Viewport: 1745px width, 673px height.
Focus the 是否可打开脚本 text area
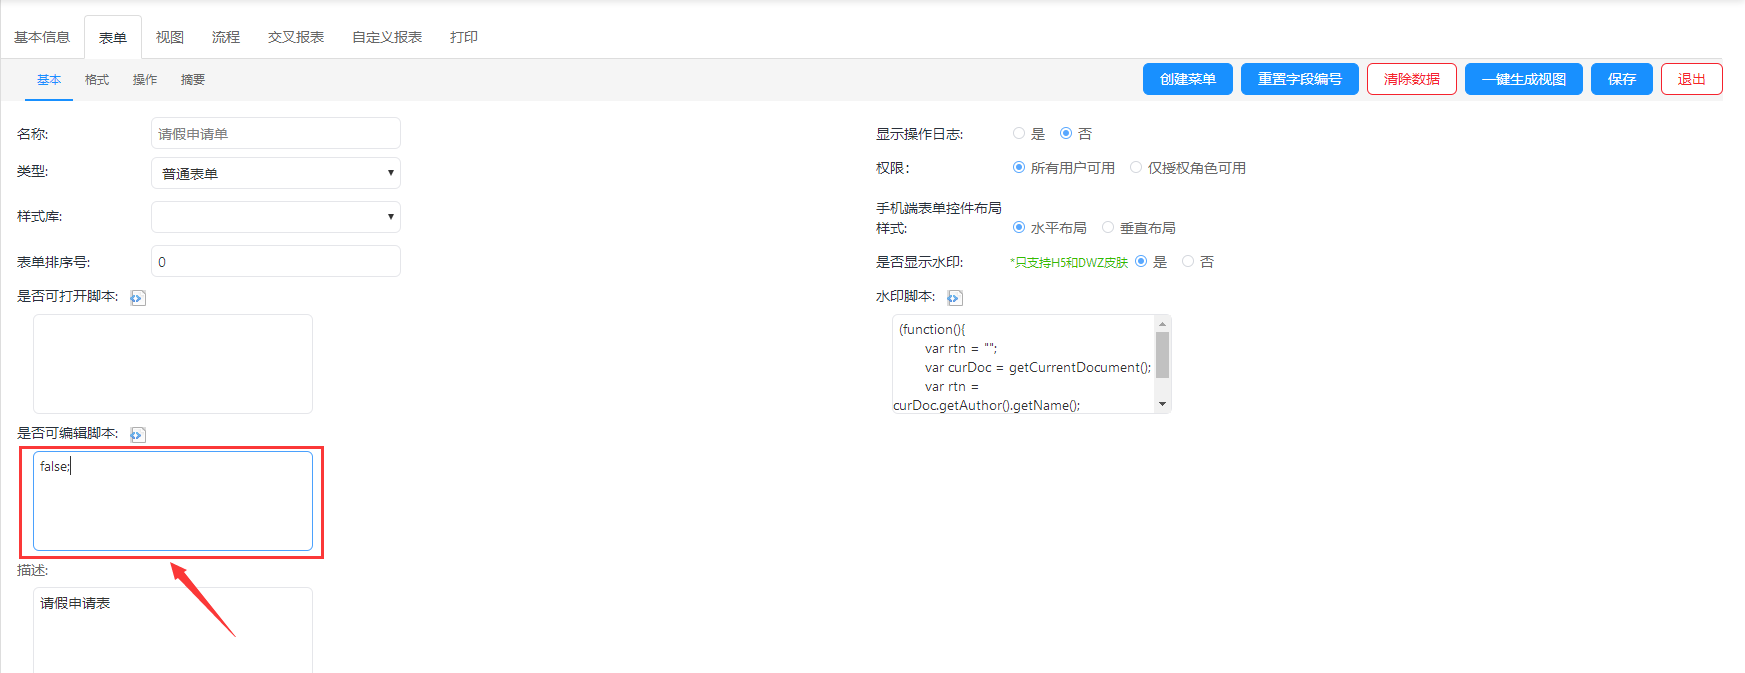[173, 364]
